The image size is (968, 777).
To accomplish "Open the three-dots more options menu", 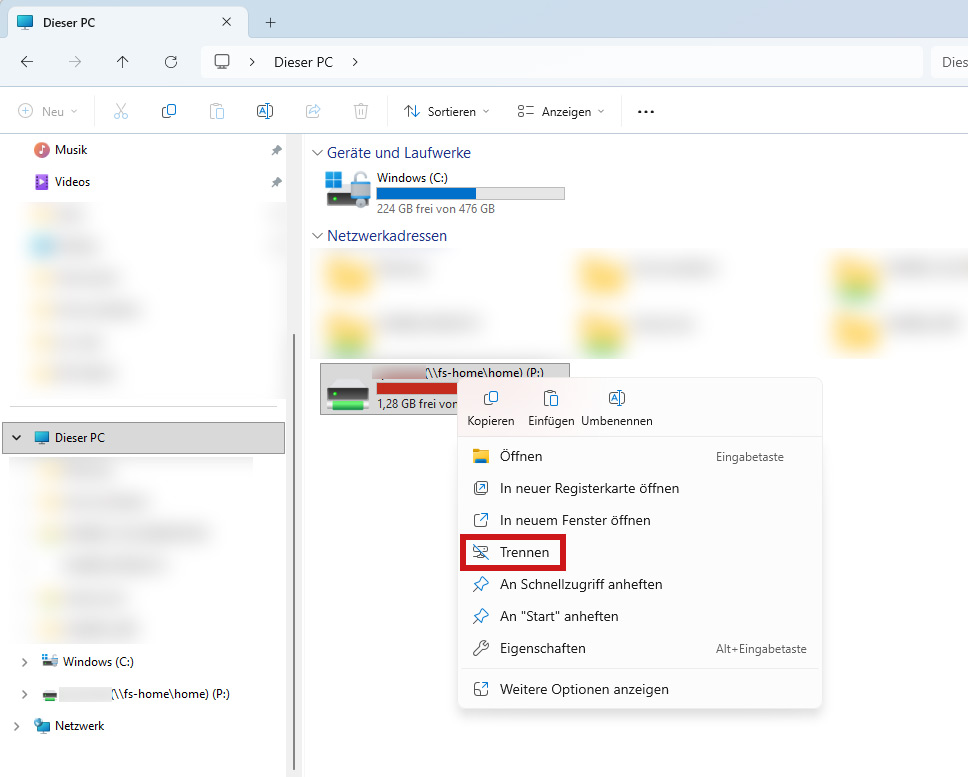I will (646, 112).
